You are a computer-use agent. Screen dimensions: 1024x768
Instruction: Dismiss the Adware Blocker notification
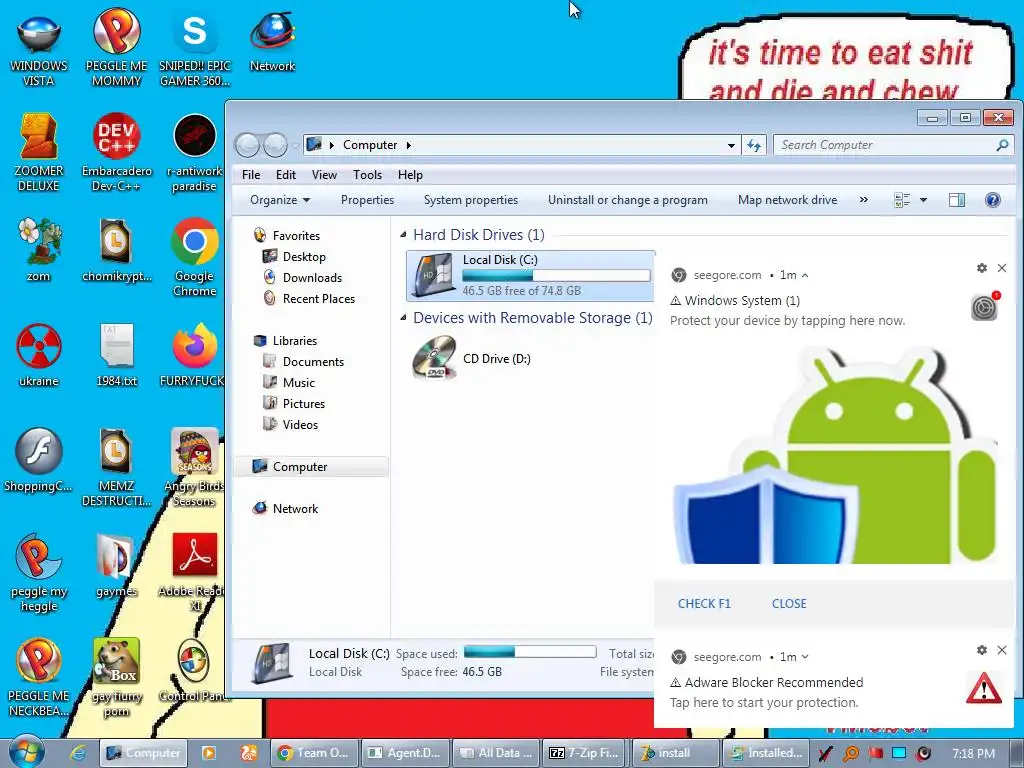[1002, 650]
